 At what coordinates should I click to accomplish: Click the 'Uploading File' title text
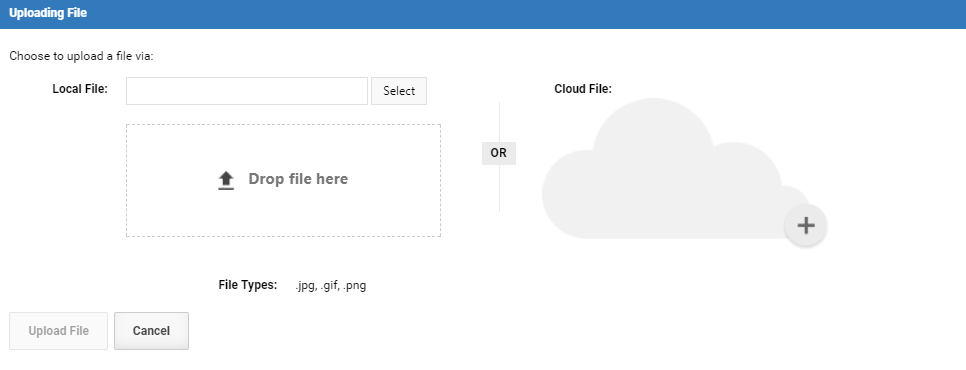[48, 13]
